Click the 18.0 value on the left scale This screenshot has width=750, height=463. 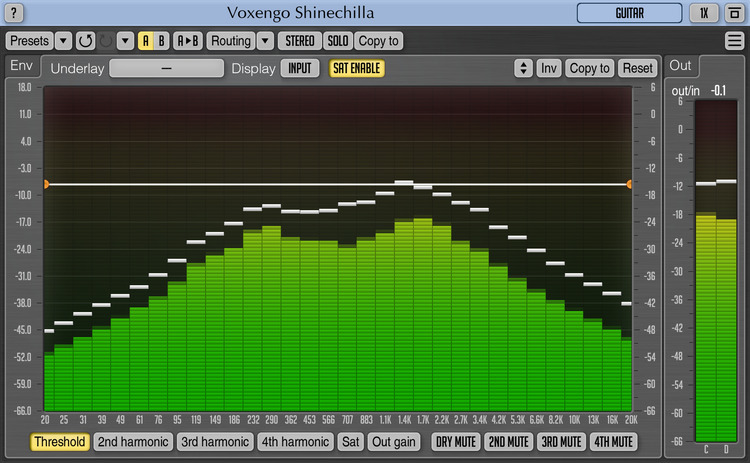pyautogui.click(x=24, y=87)
